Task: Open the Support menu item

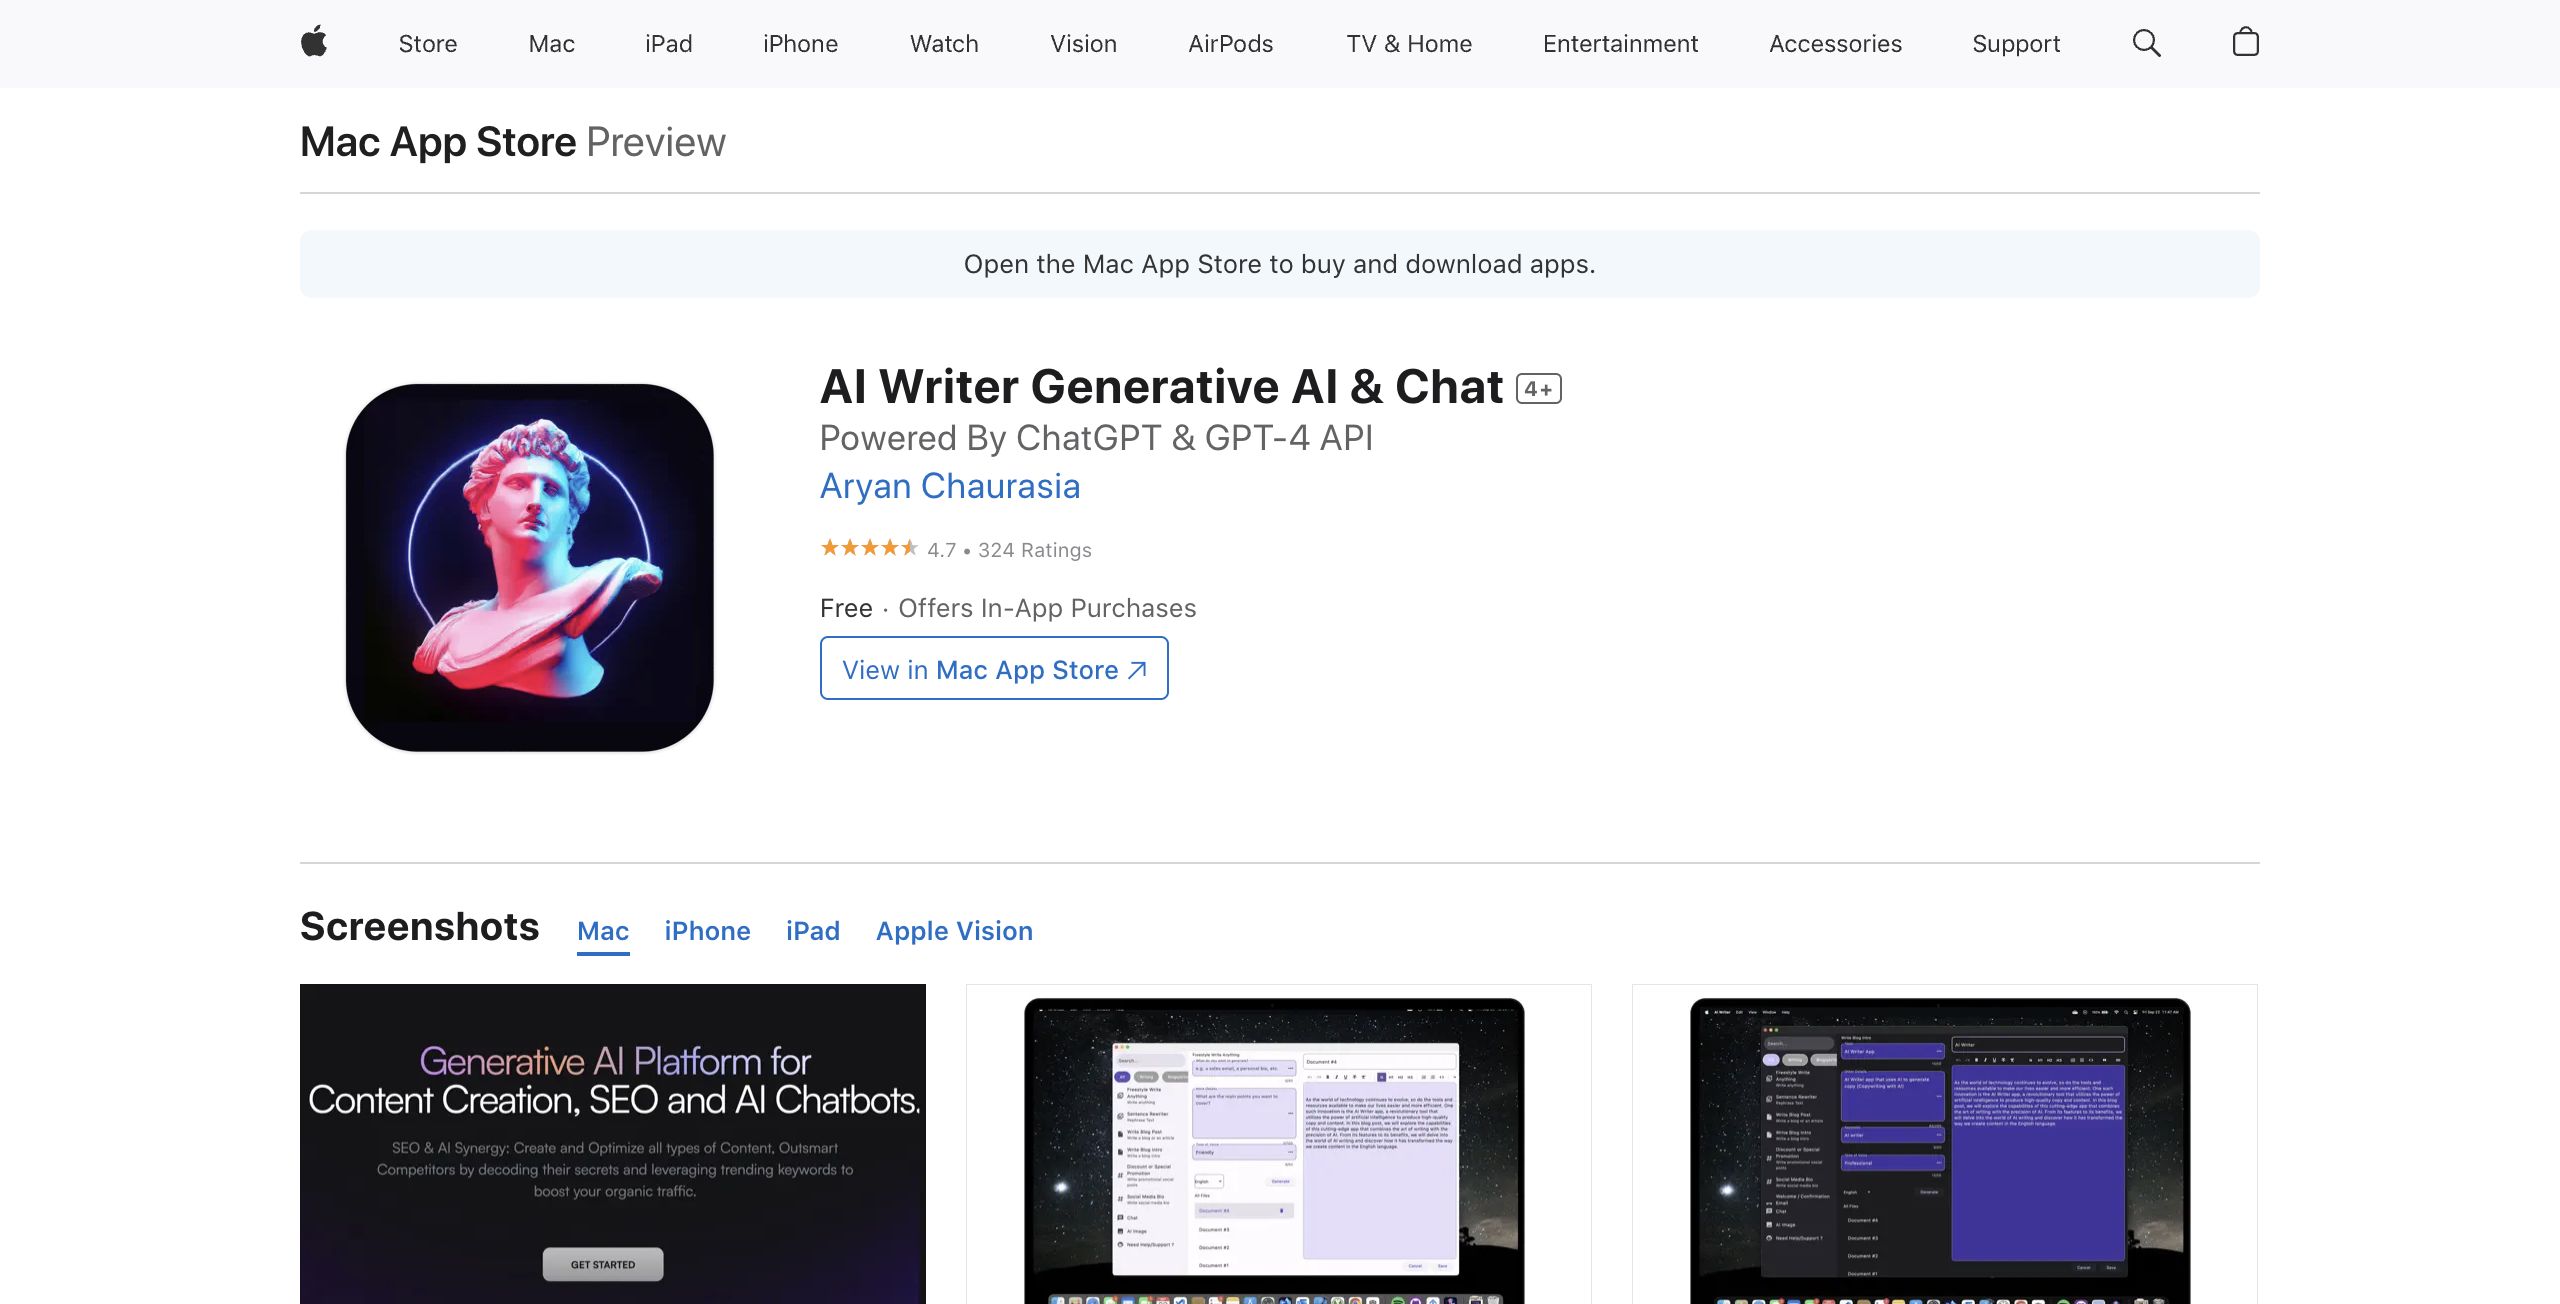Action: [2015, 44]
